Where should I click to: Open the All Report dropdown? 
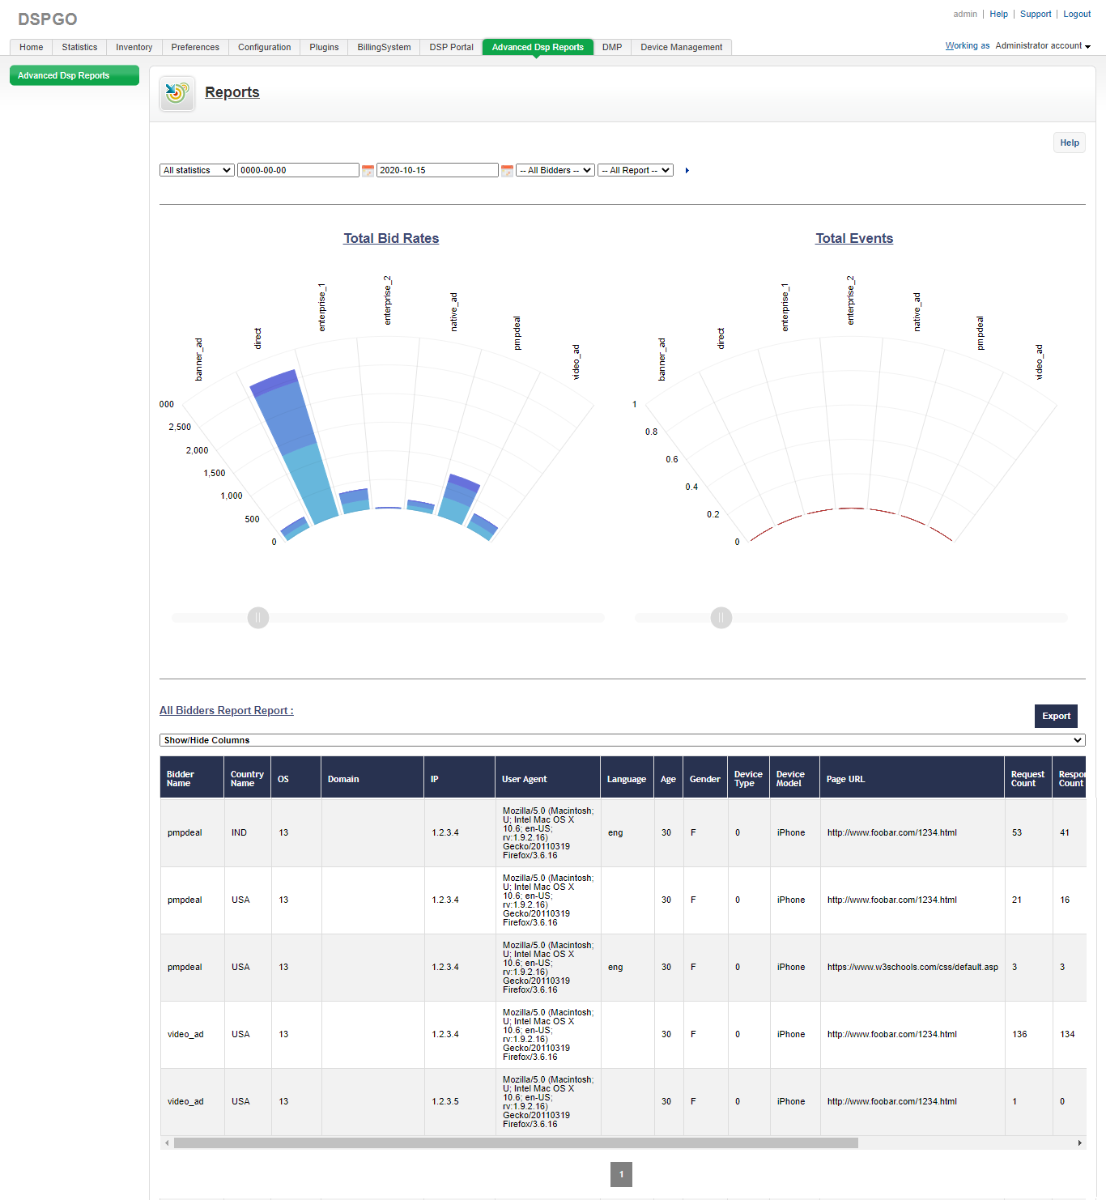pos(635,171)
